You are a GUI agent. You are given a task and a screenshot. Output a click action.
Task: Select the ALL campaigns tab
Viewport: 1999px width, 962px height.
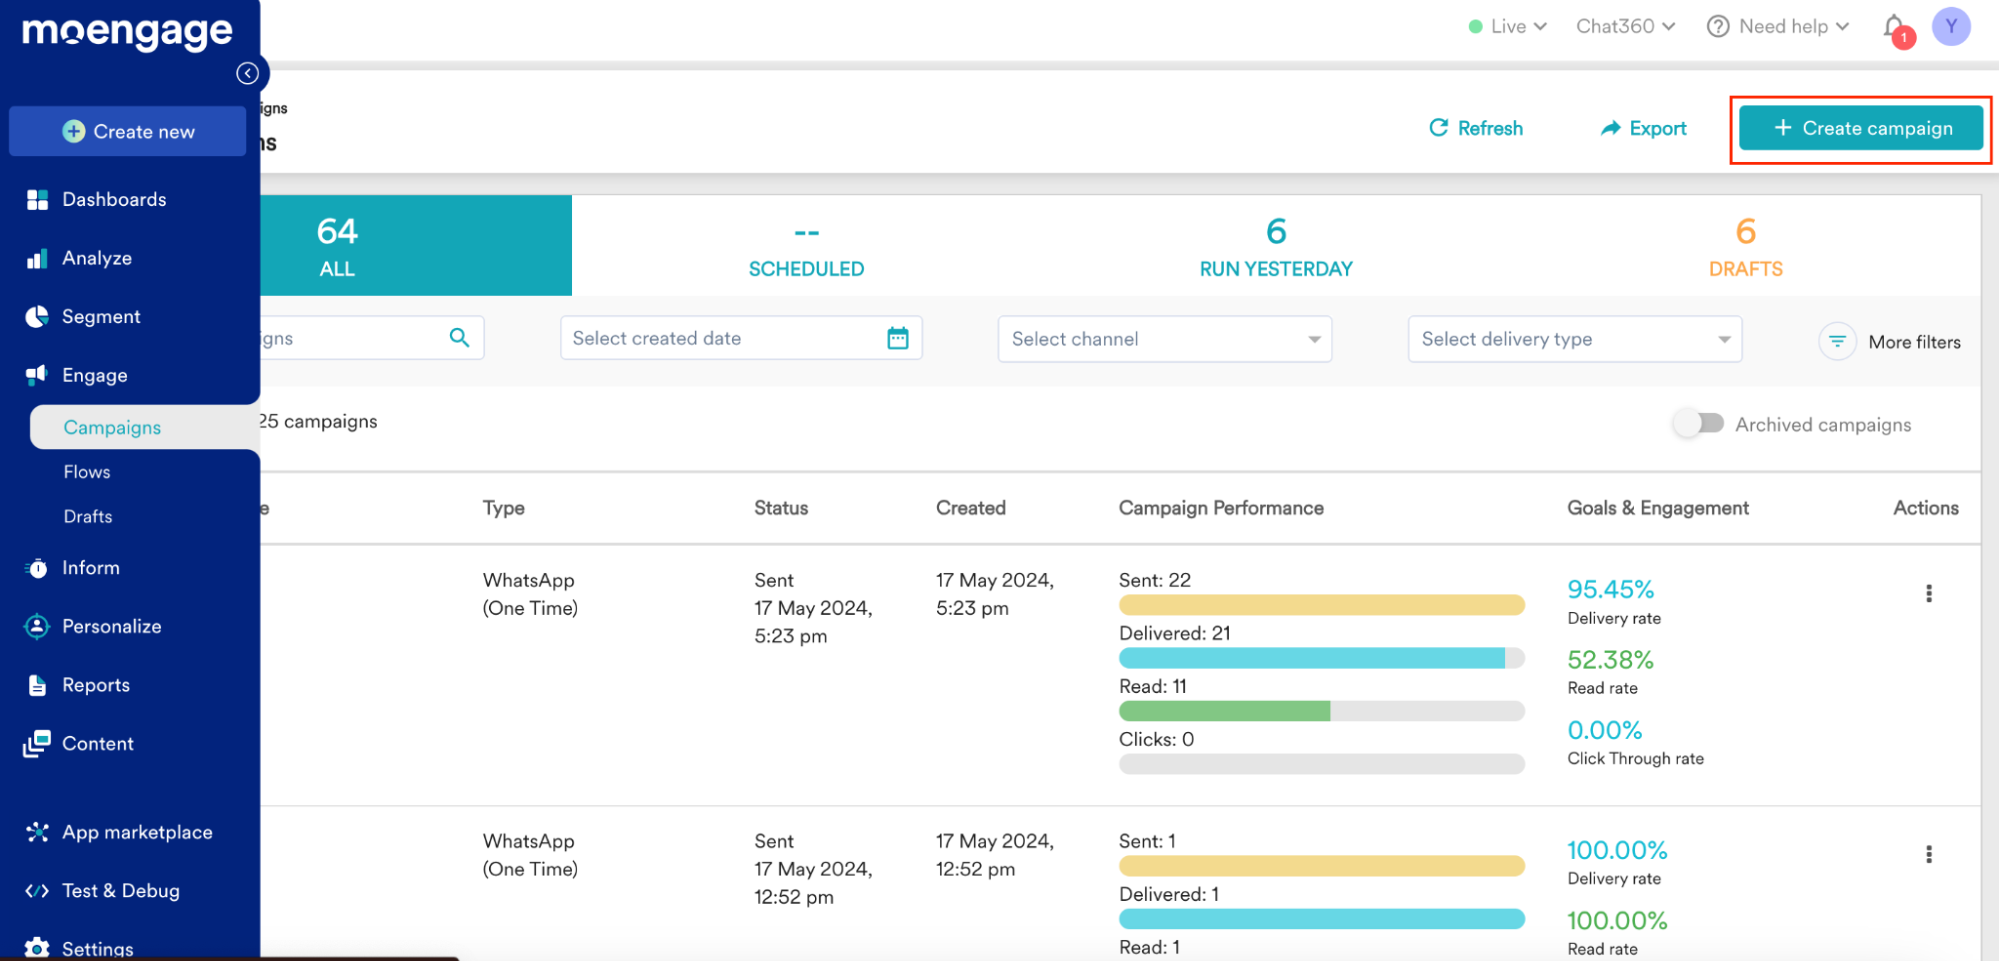[416, 245]
